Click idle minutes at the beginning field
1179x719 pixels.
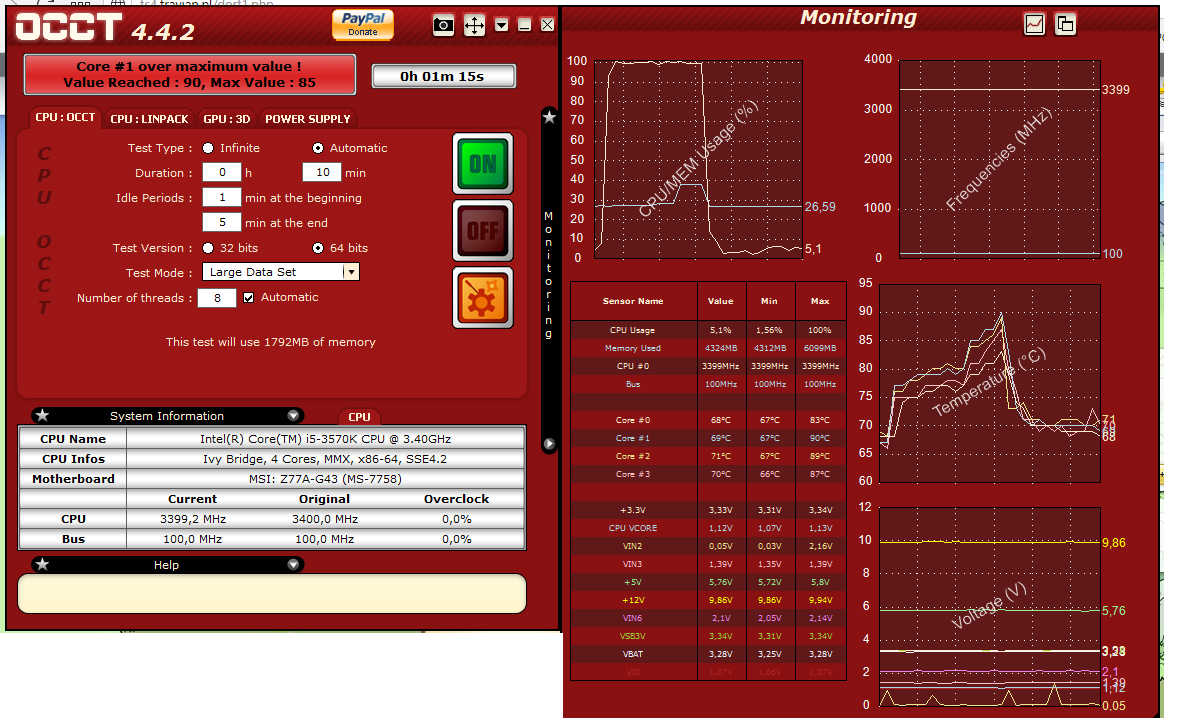(222, 197)
